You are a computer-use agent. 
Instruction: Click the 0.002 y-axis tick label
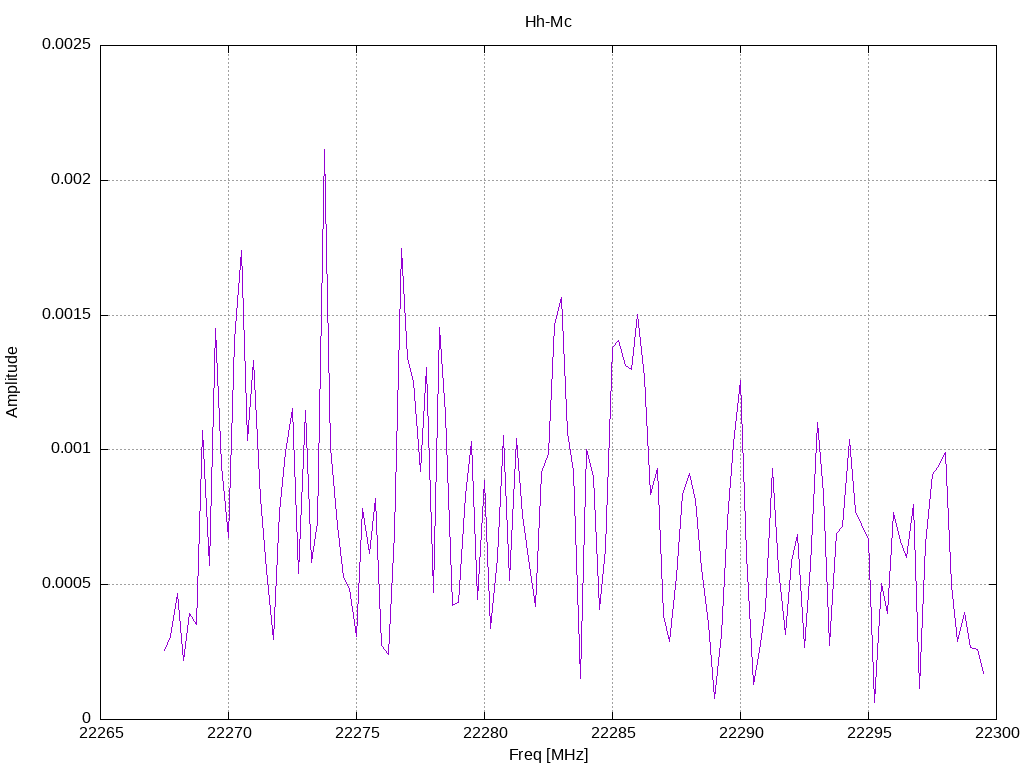click(x=71, y=180)
